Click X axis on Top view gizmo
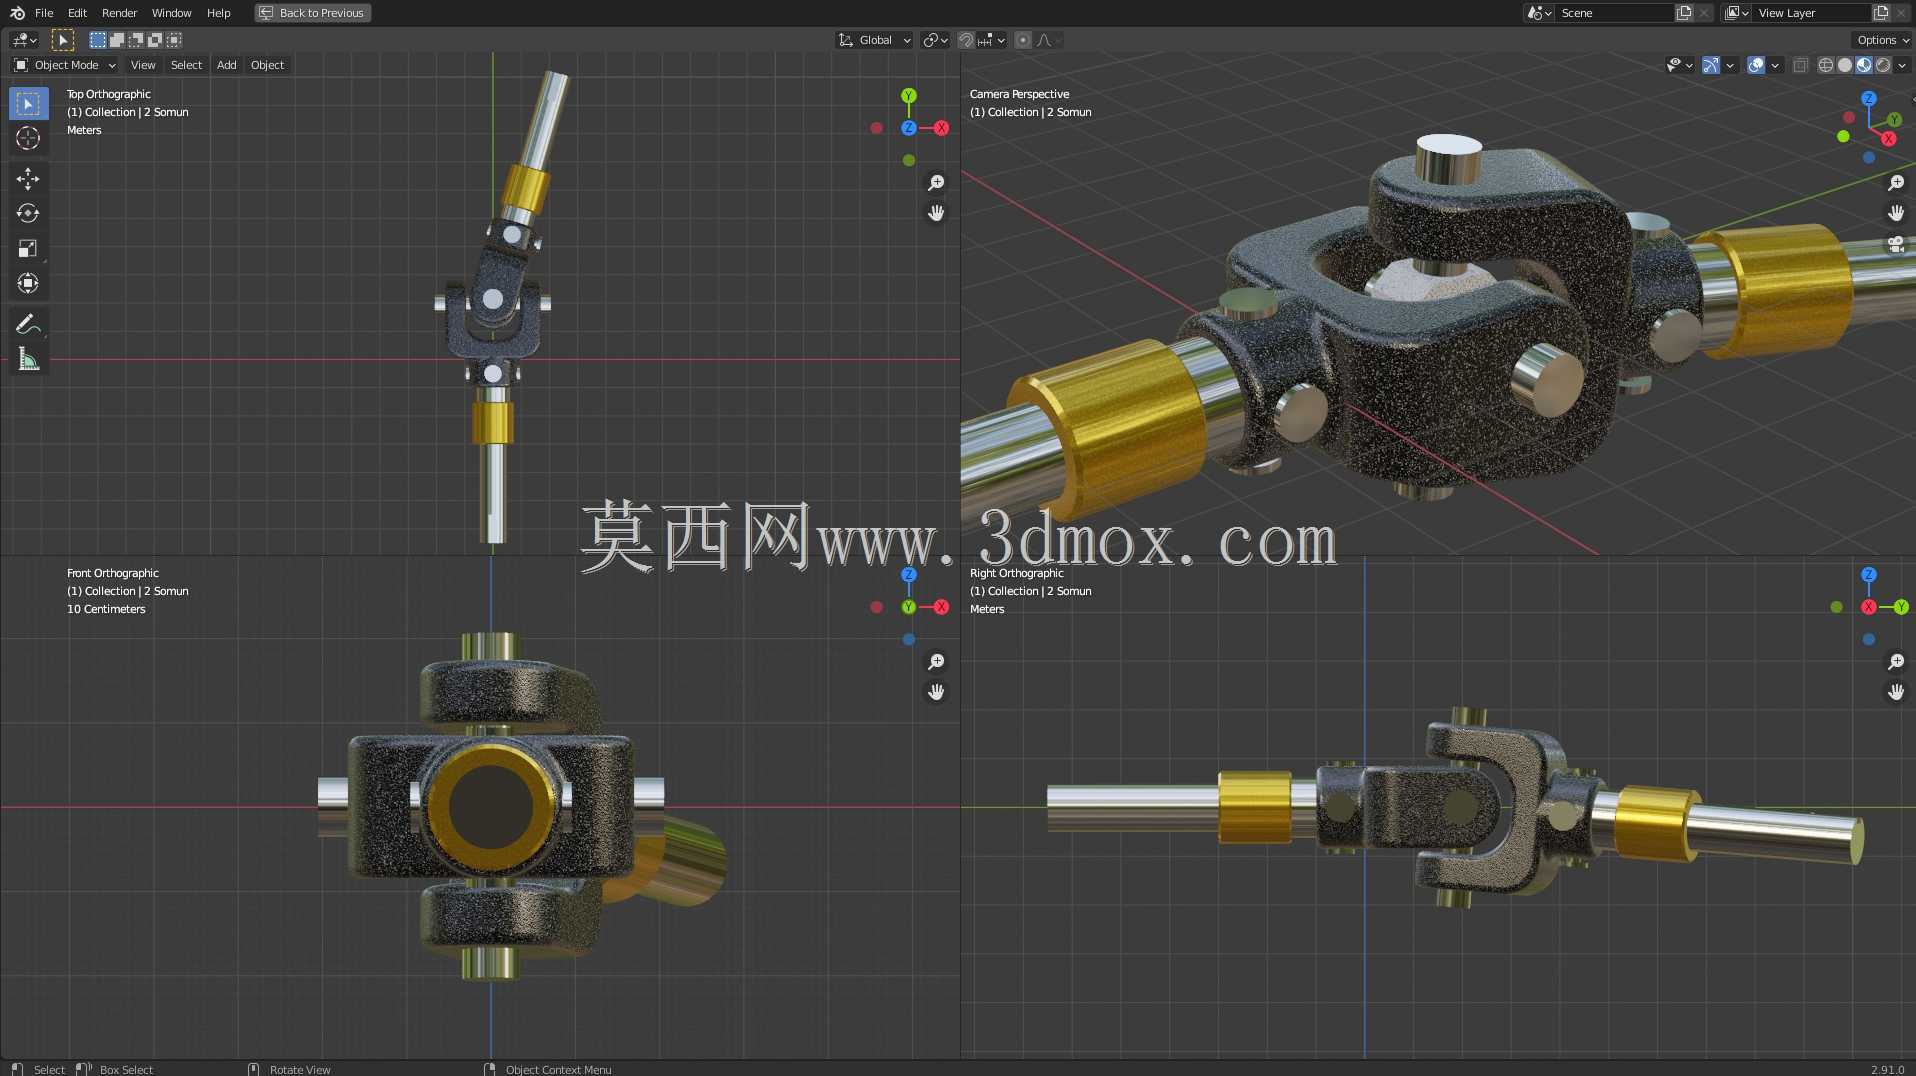The height and width of the screenshot is (1076, 1916). click(941, 128)
